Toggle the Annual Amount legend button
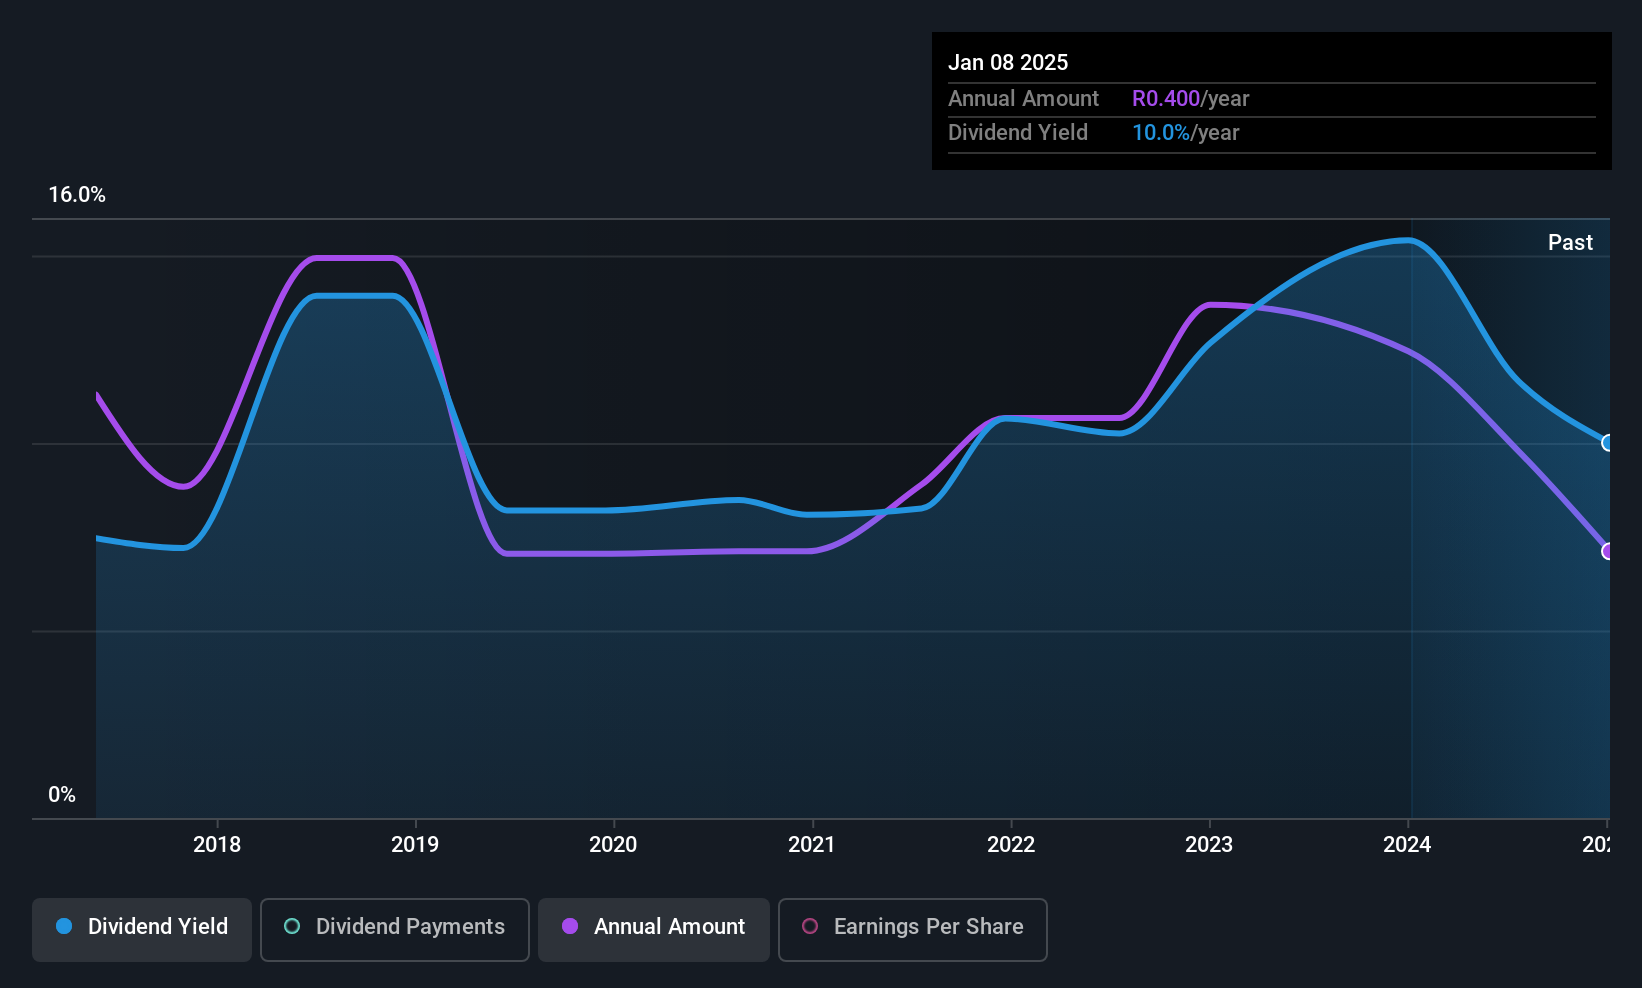This screenshot has height=988, width=1642. point(654,930)
